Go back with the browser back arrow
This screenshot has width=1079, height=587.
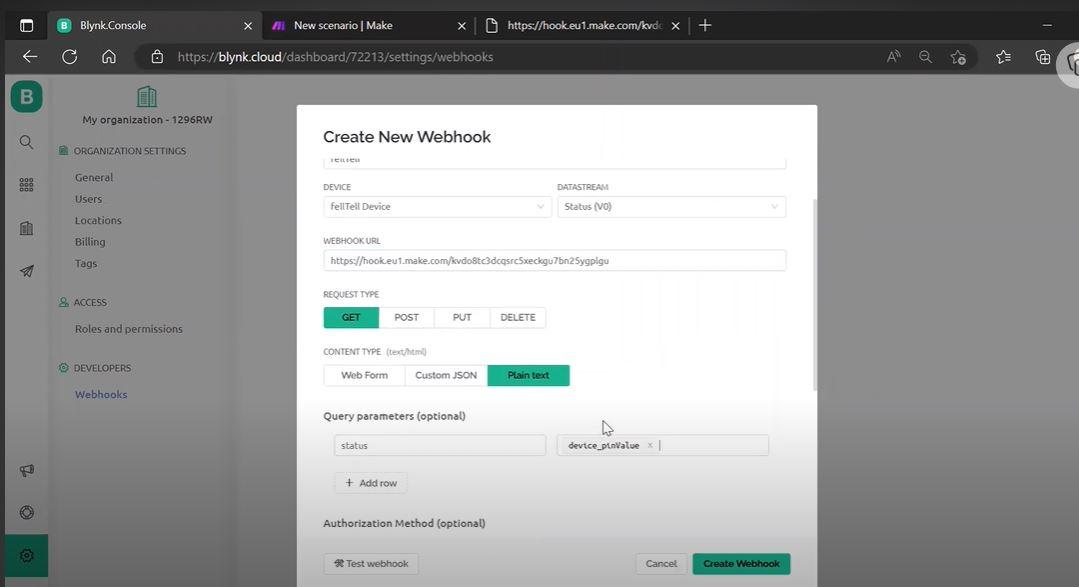pos(30,56)
